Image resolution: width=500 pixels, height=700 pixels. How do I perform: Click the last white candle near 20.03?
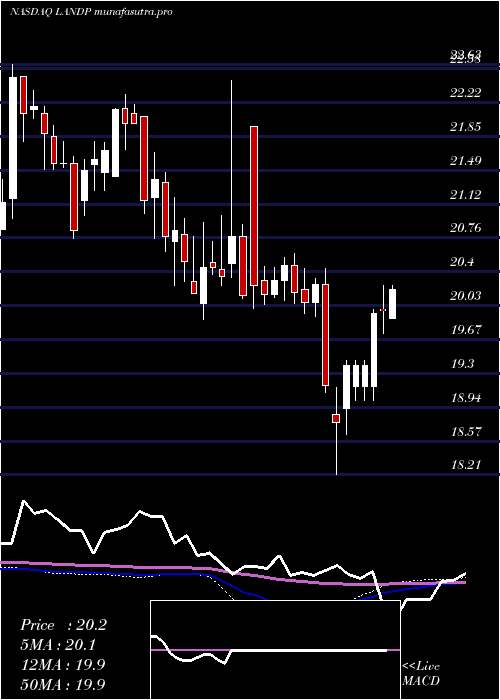pos(392,304)
